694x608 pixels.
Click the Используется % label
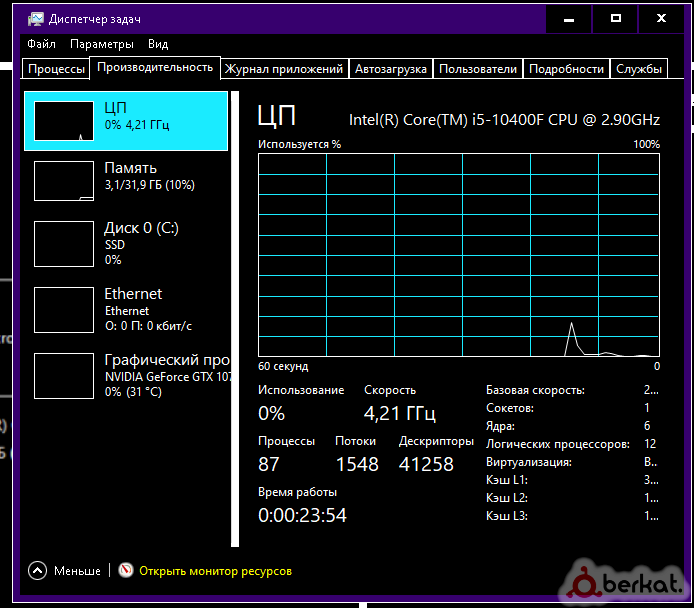(x=300, y=144)
